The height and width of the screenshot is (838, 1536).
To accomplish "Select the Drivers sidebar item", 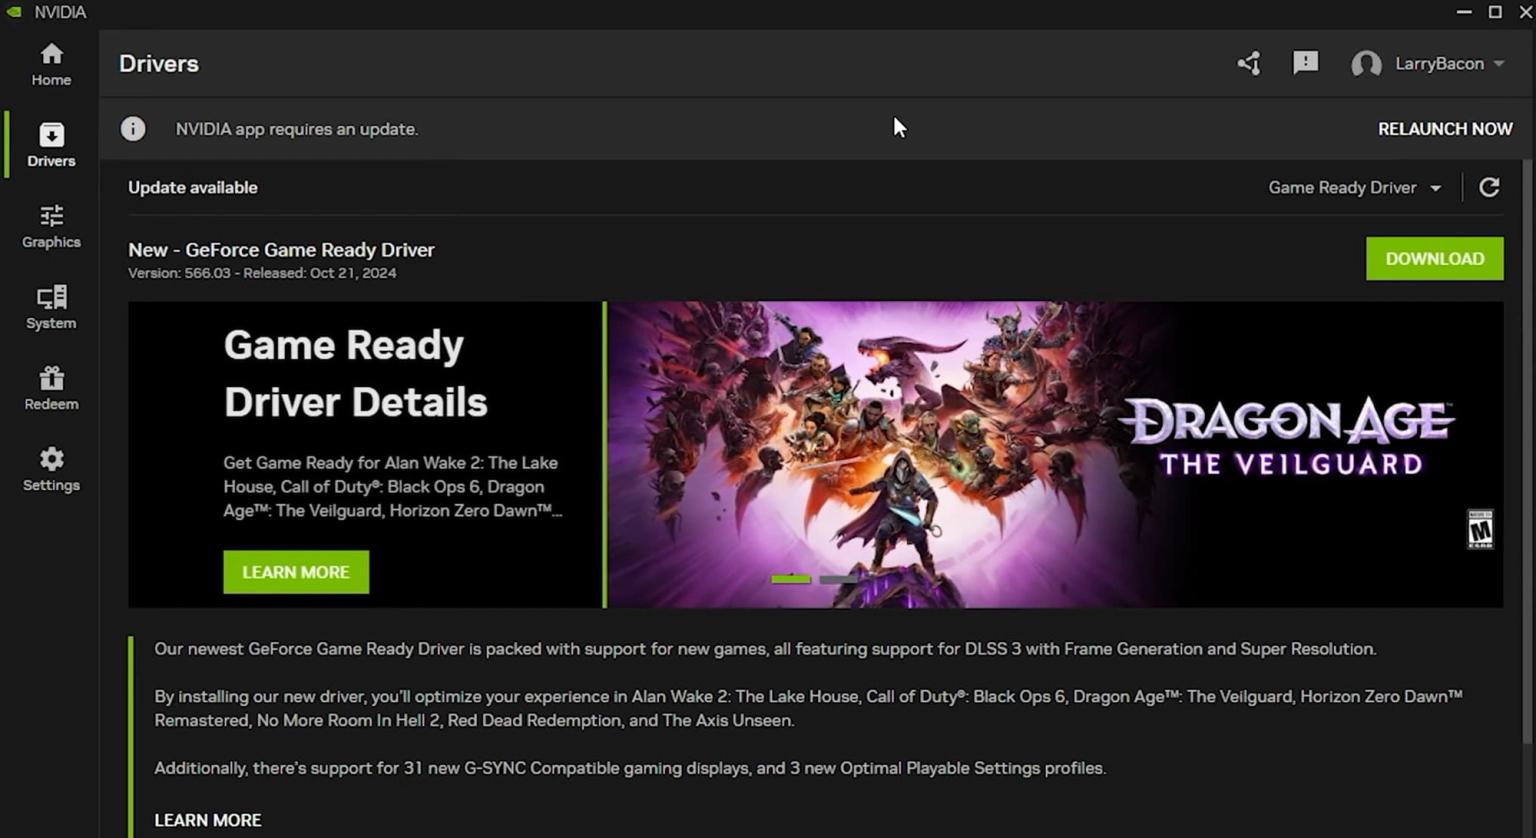I will click(x=51, y=145).
